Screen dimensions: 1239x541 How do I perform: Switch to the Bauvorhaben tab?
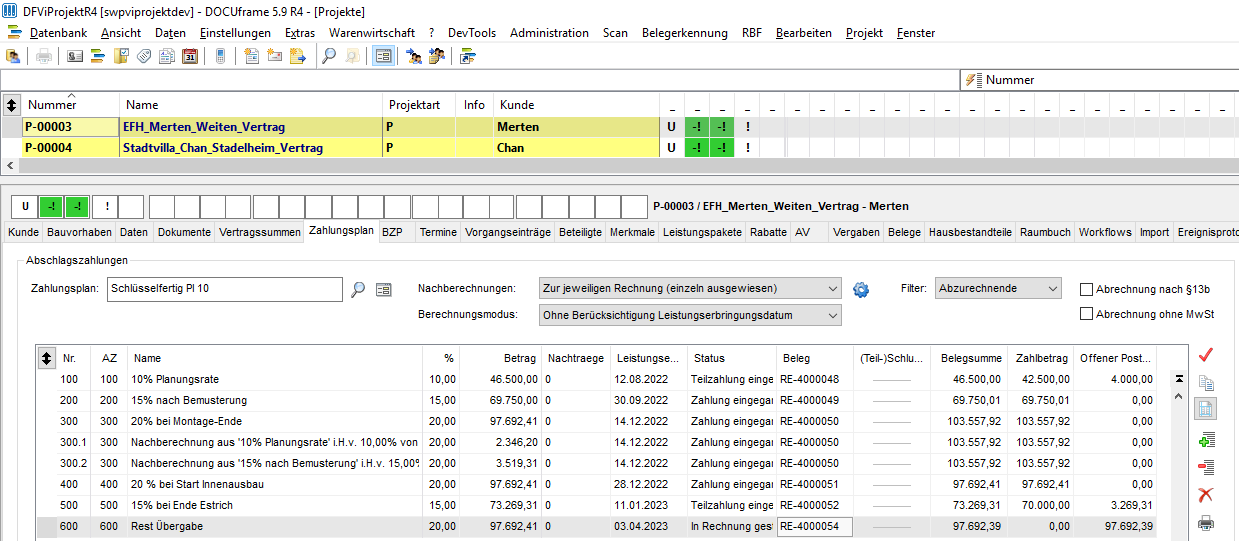[79, 232]
